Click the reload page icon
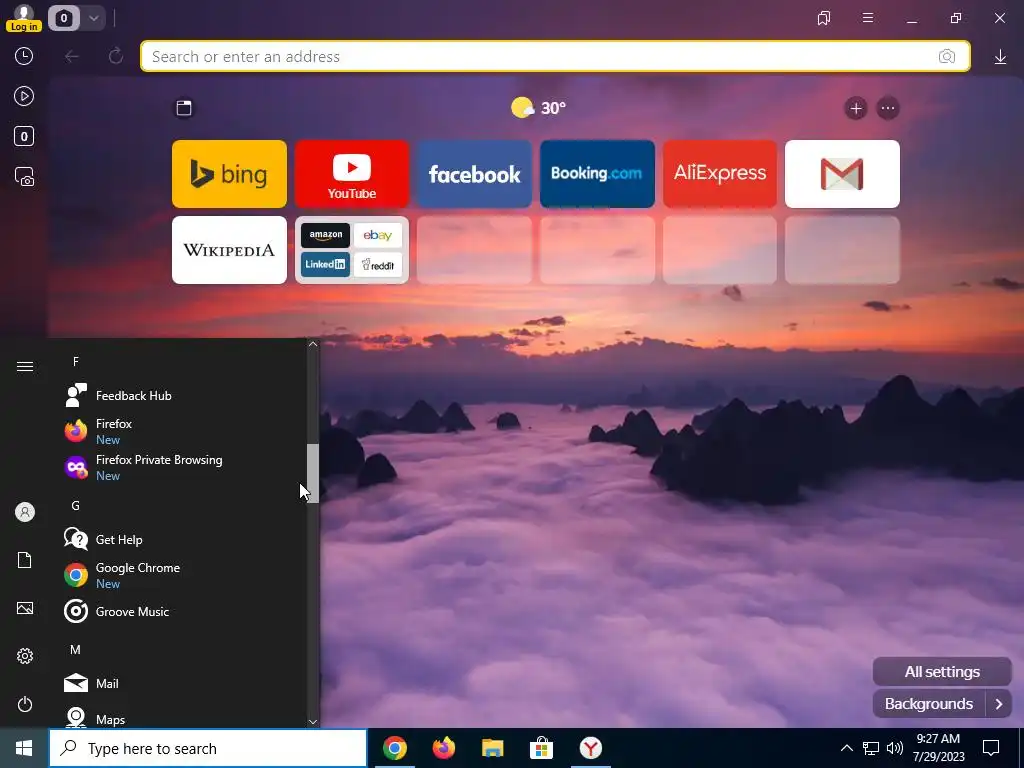Screen dimensions: 1024x768 pyautogui.click(x=116, y=56)
